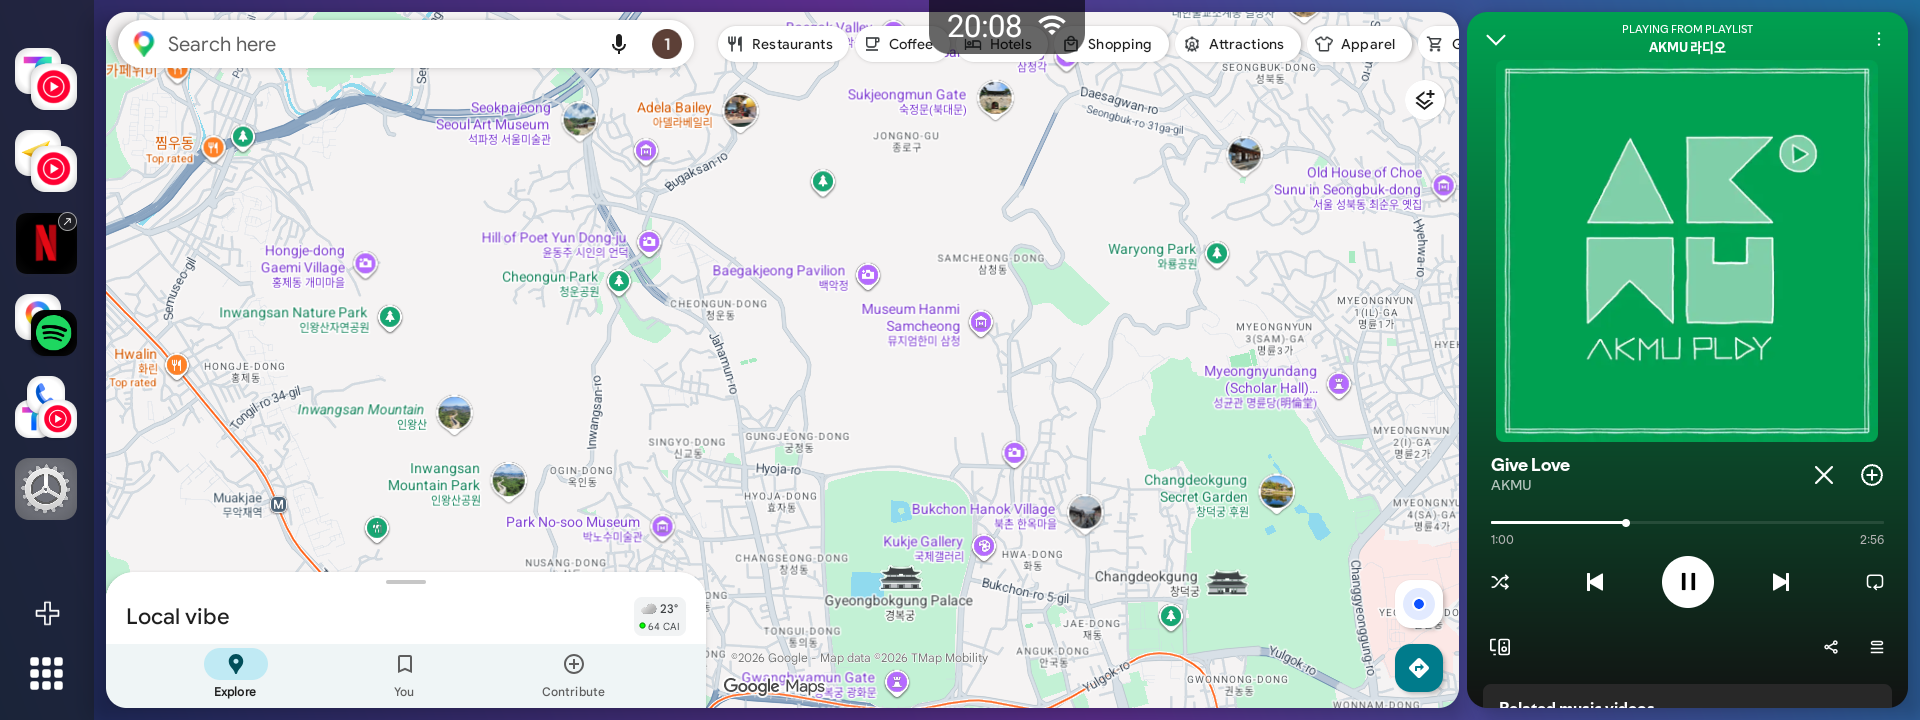The image size is (1920, 720).
Task: Expand the Local vibe bottom sheet handle
Action: (406, 582)
